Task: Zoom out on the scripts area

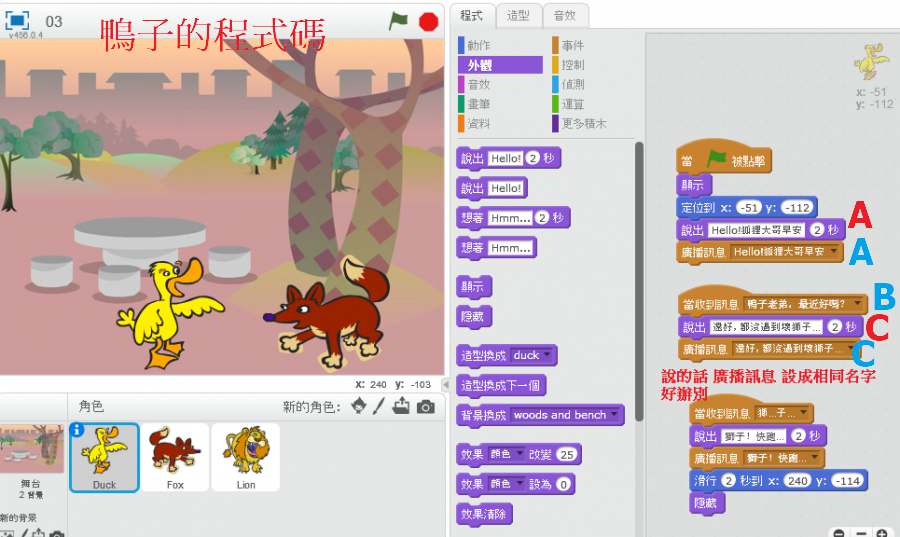Action: coord(838,534)
